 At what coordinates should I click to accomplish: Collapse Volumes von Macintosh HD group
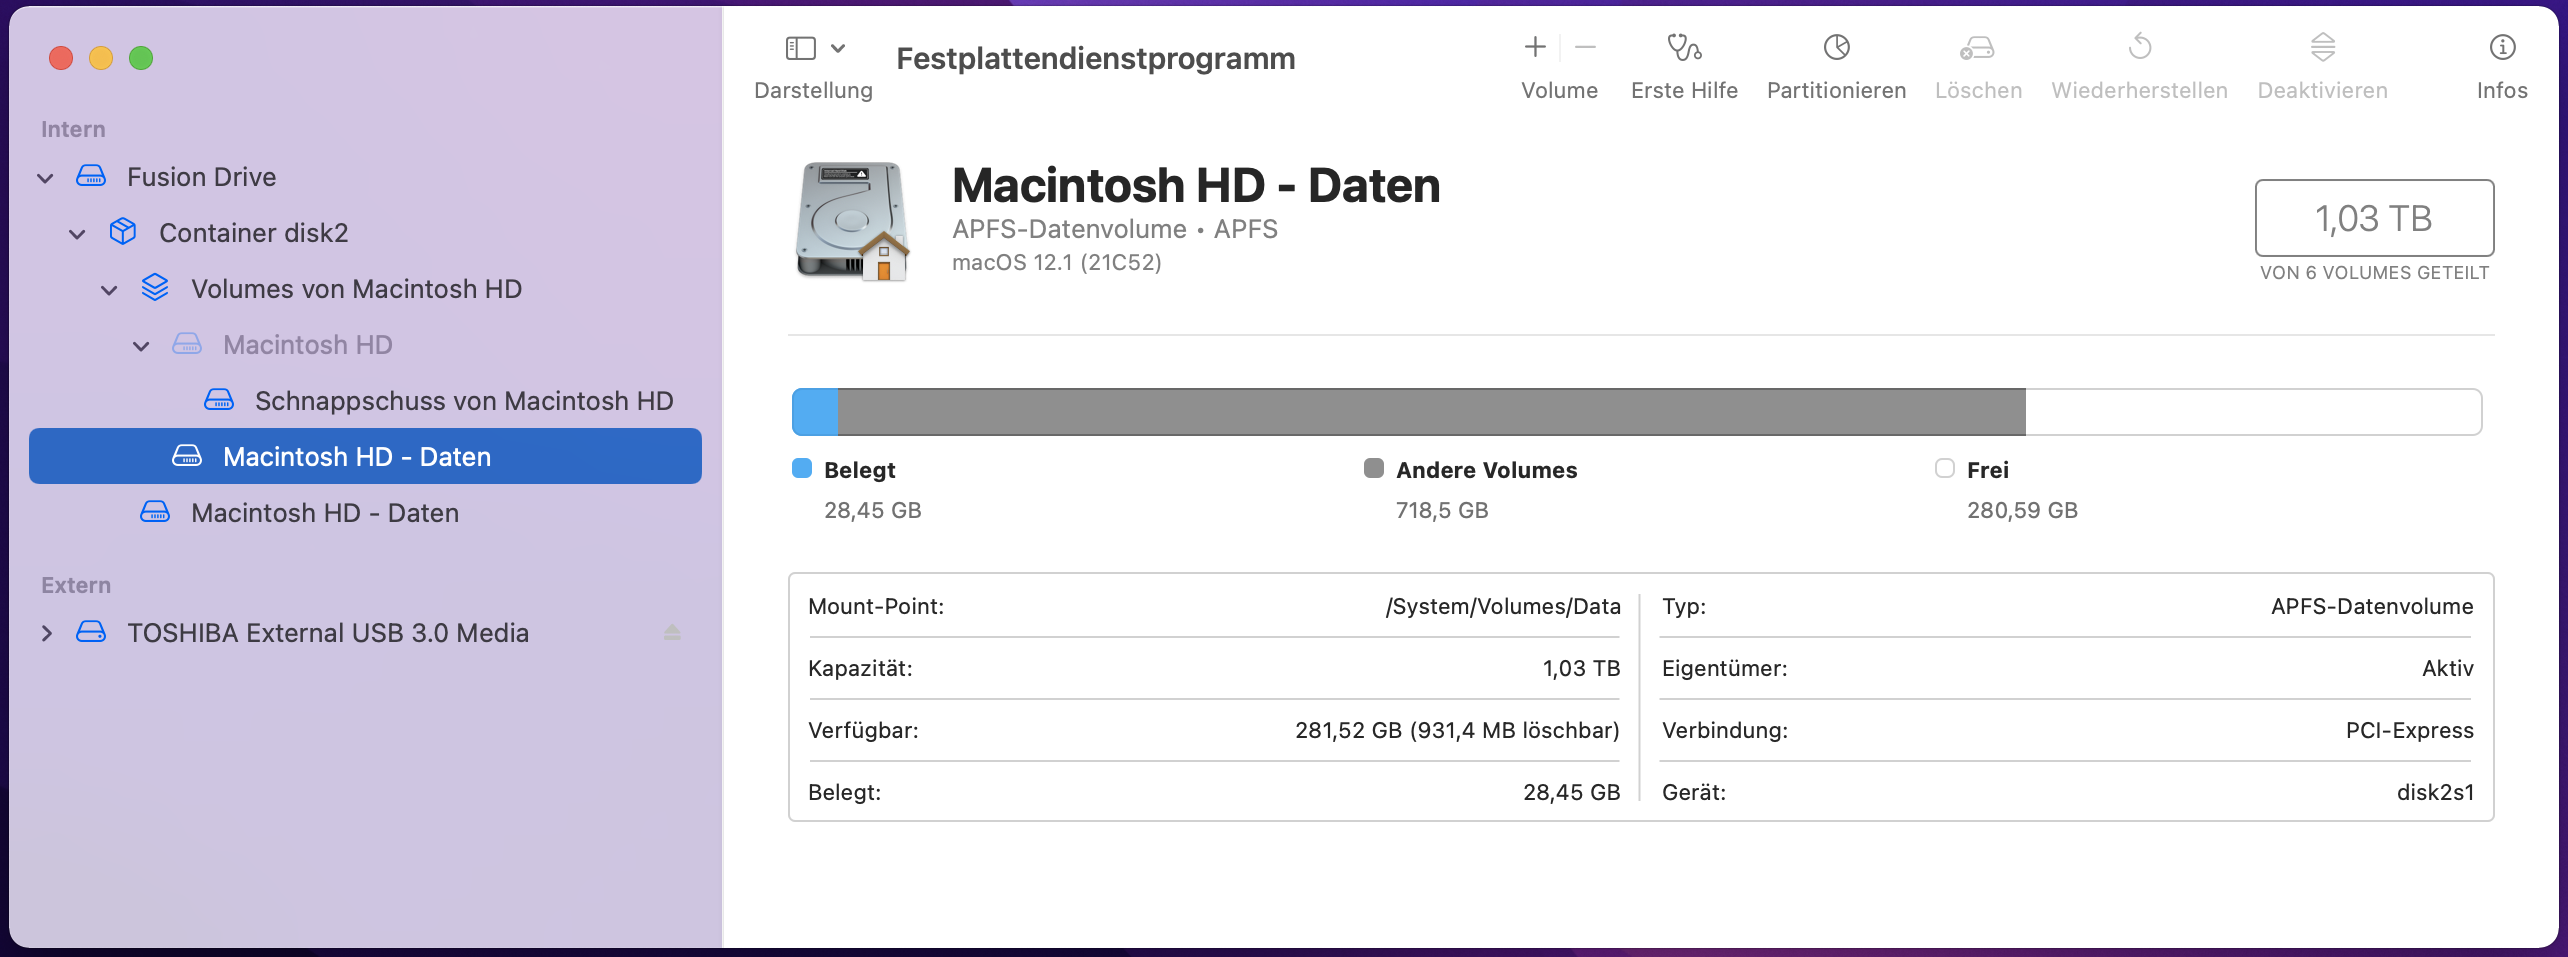click(109, 290)
